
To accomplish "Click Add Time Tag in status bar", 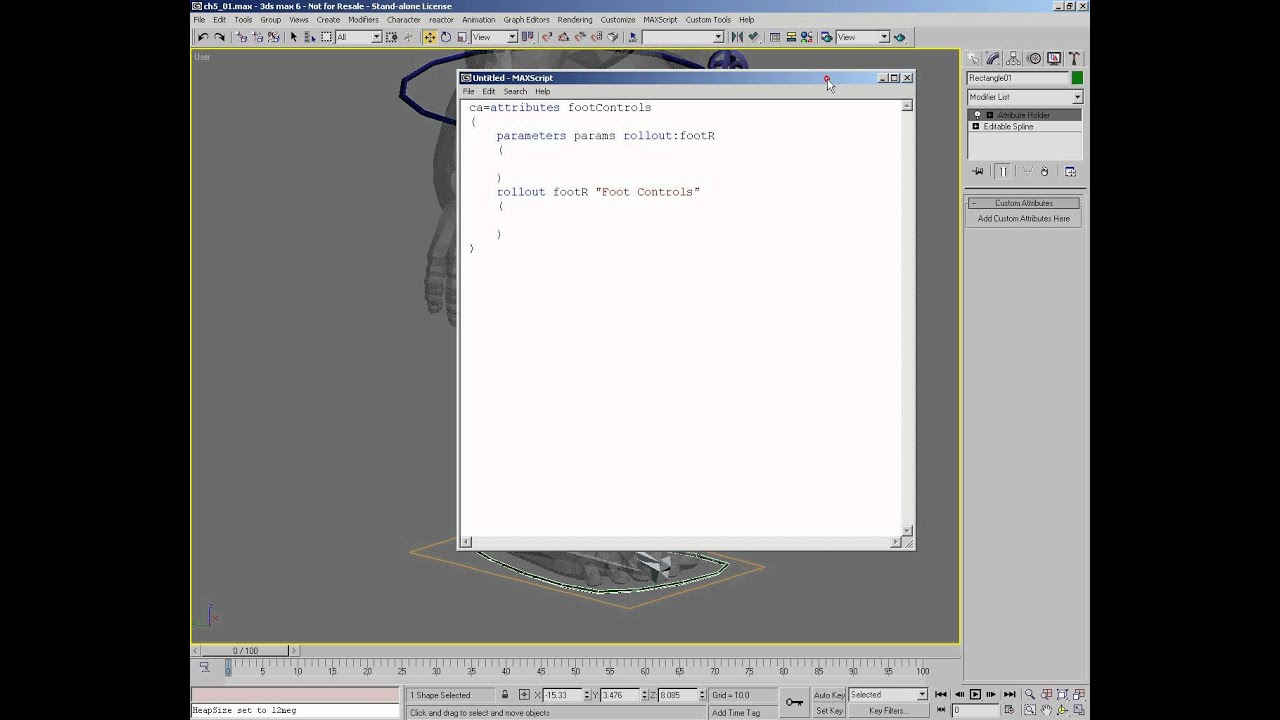I will coord(735,713).
